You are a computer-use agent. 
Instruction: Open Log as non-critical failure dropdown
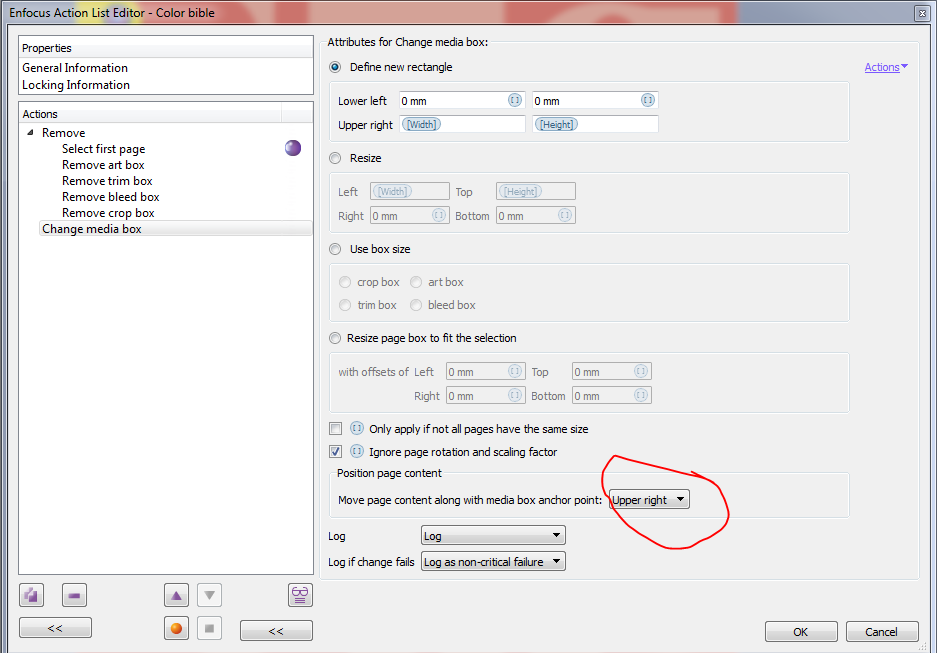click(x=493, y=561)
